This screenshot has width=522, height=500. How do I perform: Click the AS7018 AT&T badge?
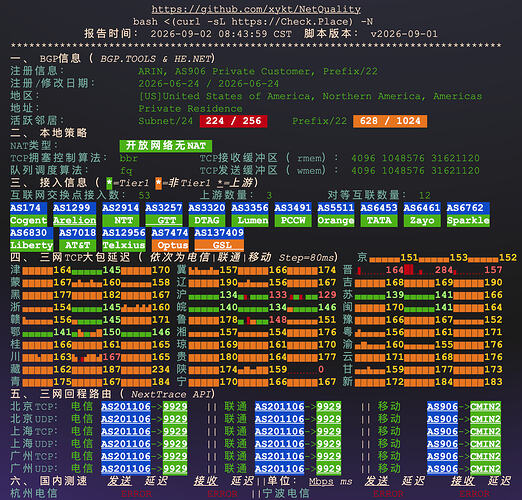click(x=77, y=239)
